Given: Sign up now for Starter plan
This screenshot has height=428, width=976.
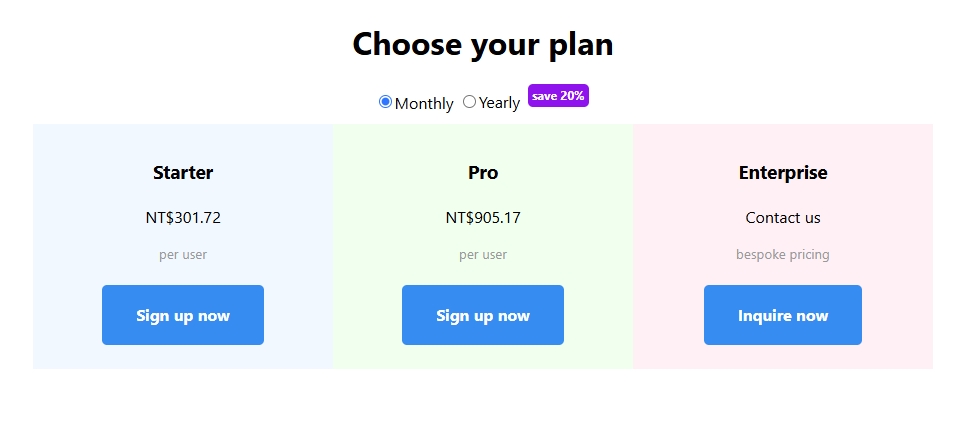Looking at the screenshot, I should tap(183, 315).
